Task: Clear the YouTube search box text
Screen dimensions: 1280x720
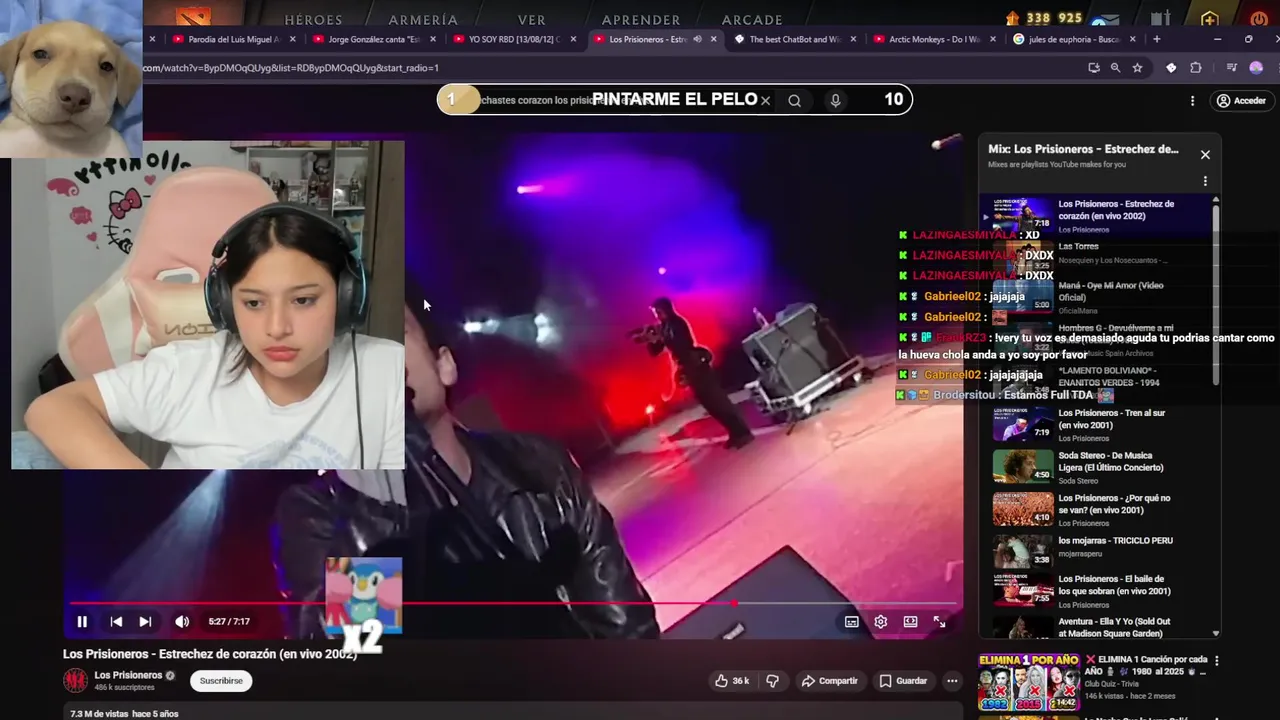Action: 765,100
